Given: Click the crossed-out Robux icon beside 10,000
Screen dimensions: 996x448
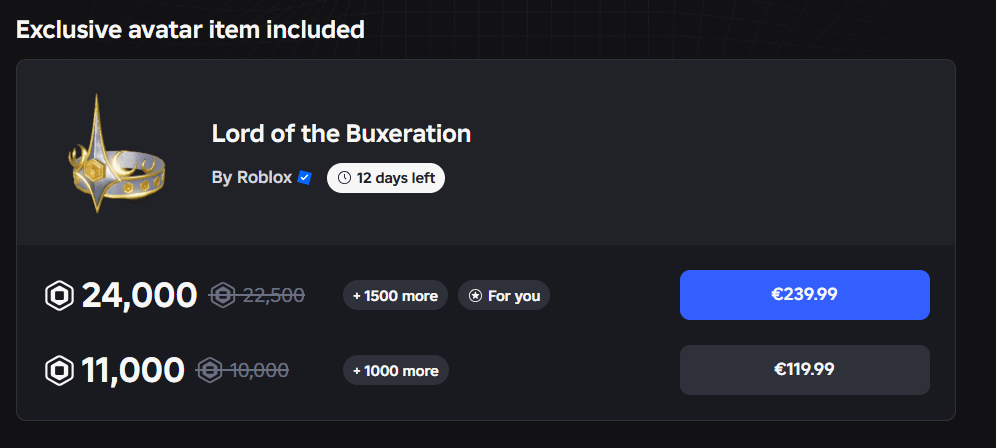Looking at the screenshot, I should point(210,370).
